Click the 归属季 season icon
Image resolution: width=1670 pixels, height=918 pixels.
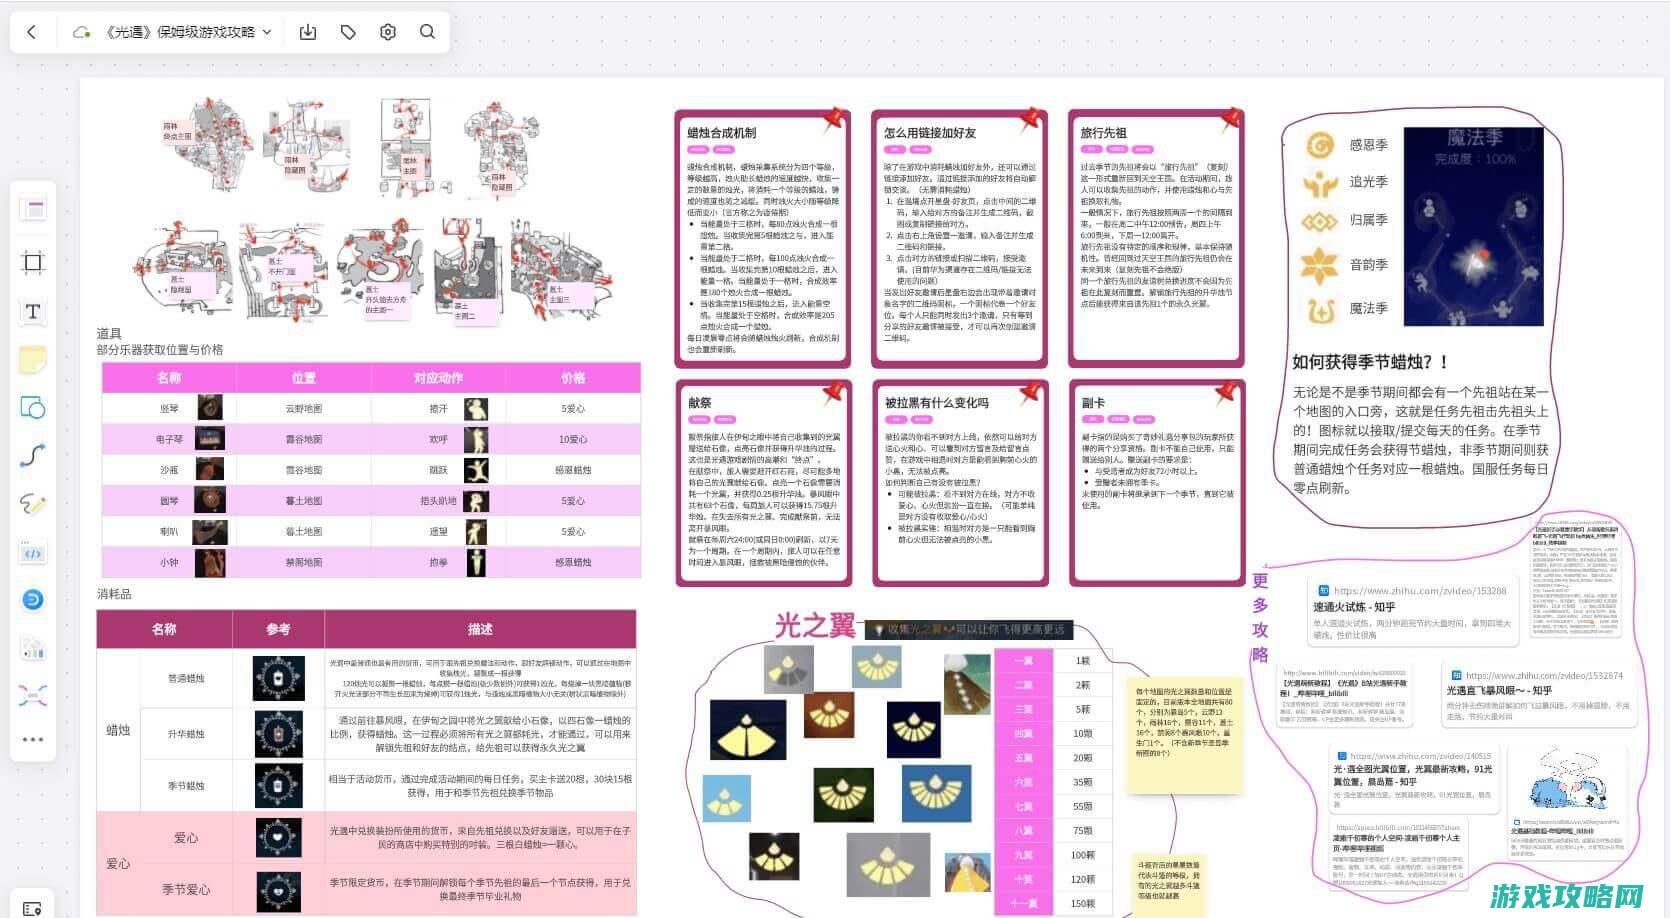(x=1320, y=221)
